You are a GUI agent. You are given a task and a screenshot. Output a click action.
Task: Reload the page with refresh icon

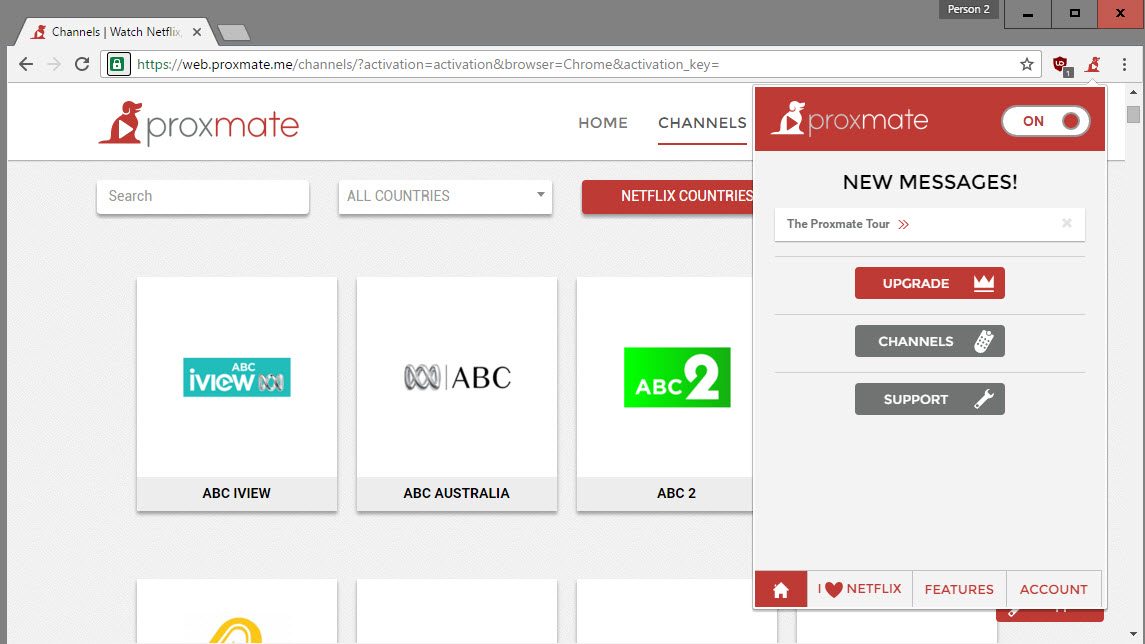pos(82,64)
